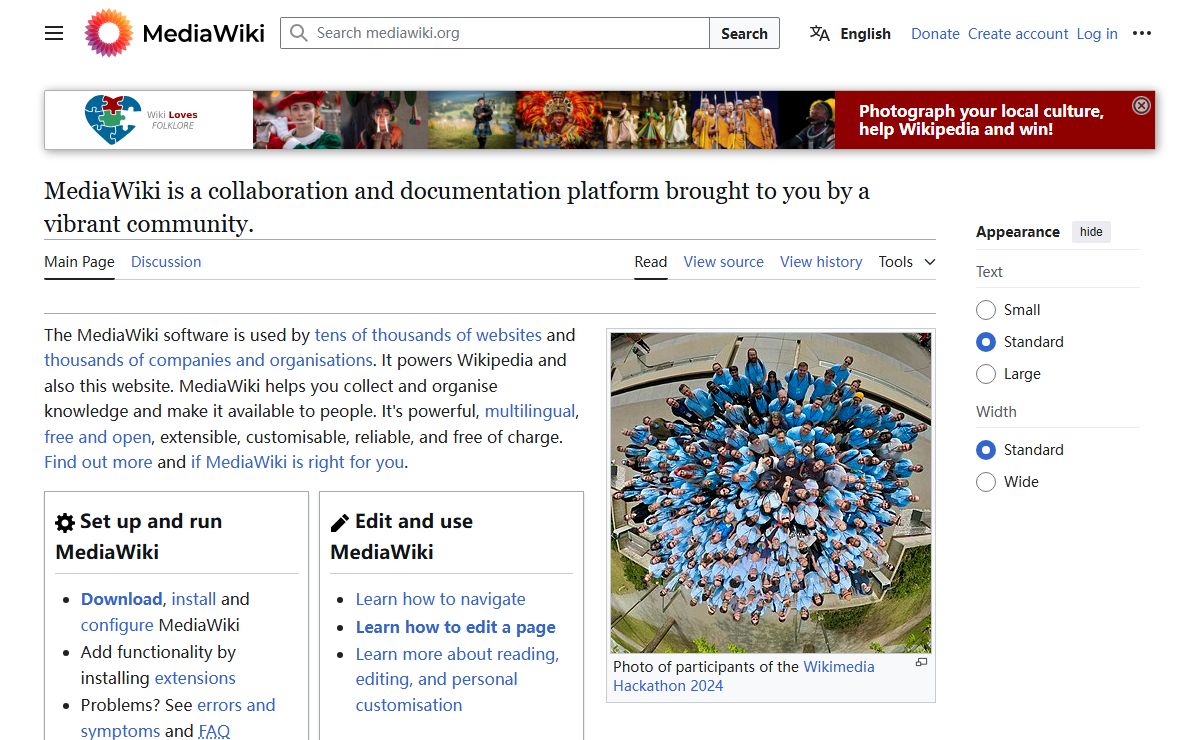The image size is (1200, 740).
Task: Click the Find out more link
Action: 98,462
